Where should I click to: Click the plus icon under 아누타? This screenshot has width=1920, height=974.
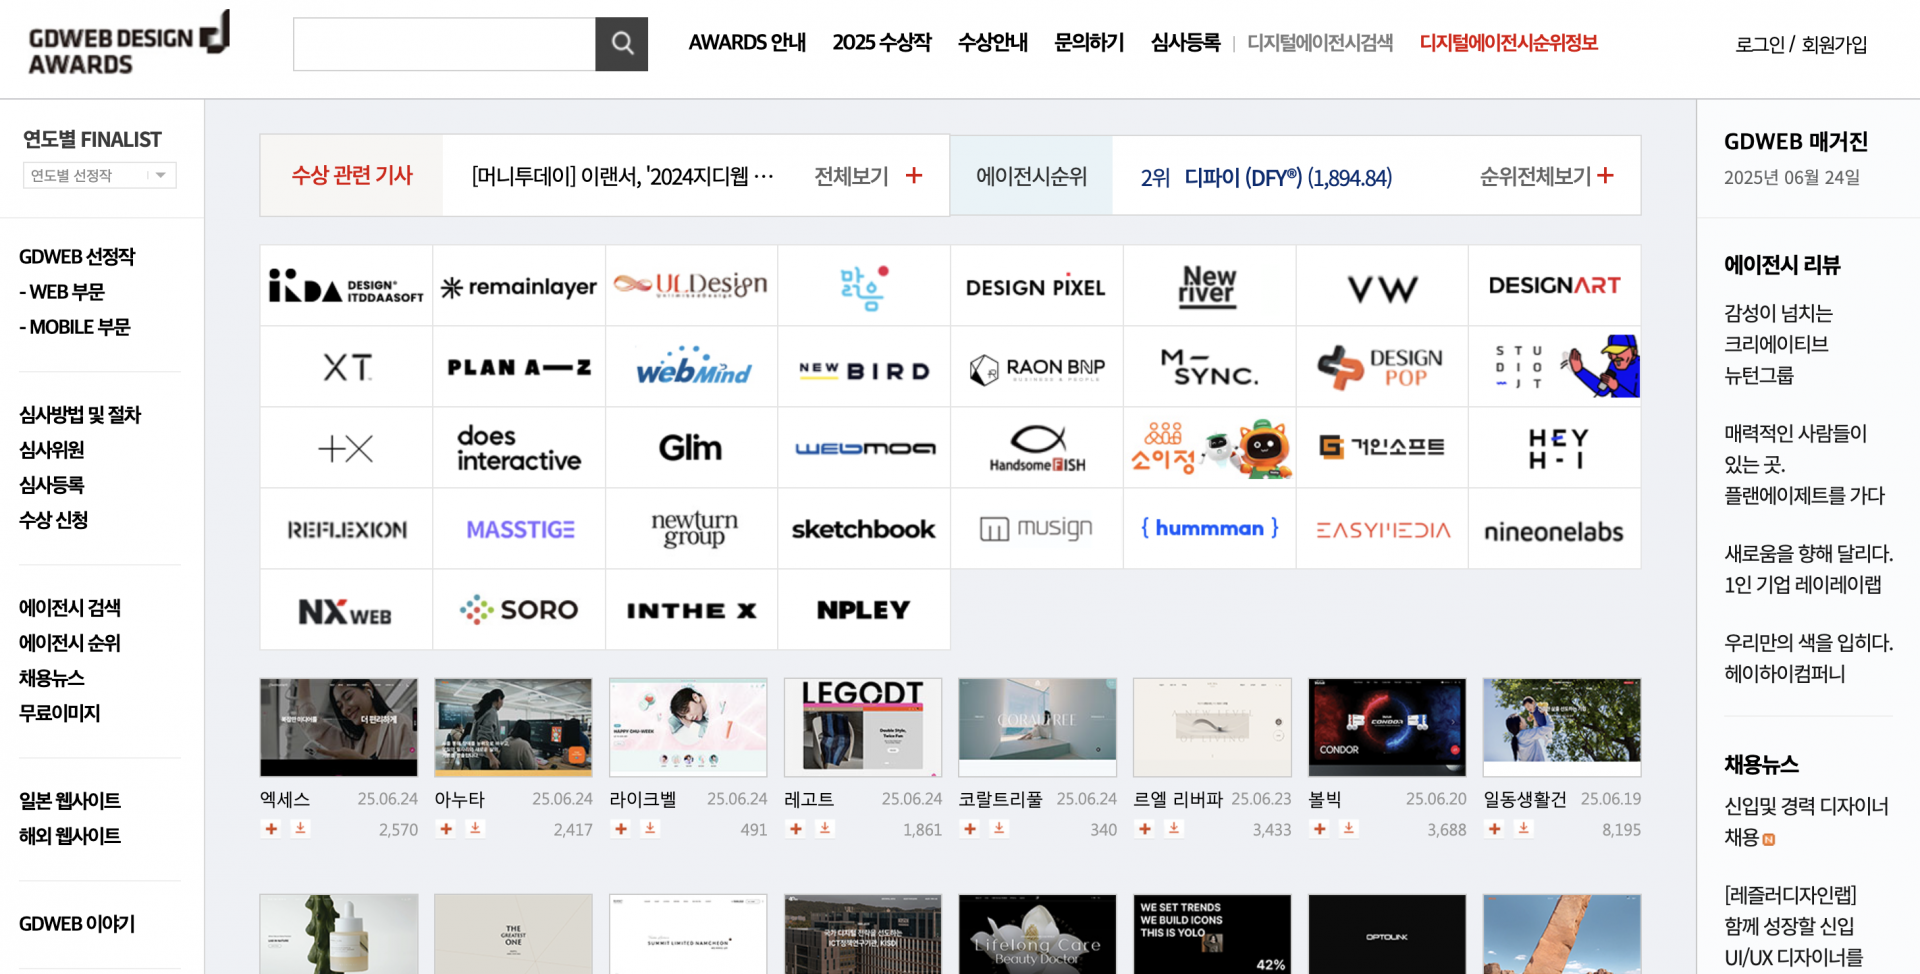click(x=446, y=829)
